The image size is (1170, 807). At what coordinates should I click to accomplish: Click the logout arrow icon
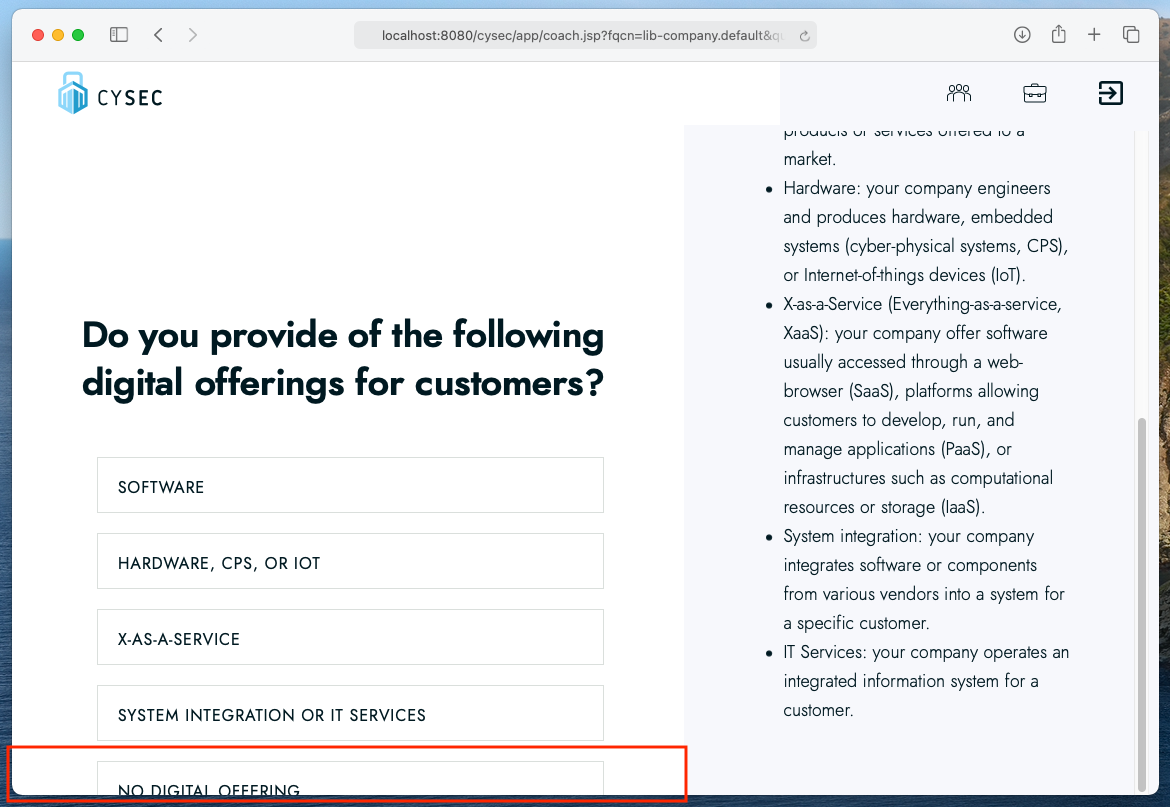pyautogui.click(x=1110, y=93)
